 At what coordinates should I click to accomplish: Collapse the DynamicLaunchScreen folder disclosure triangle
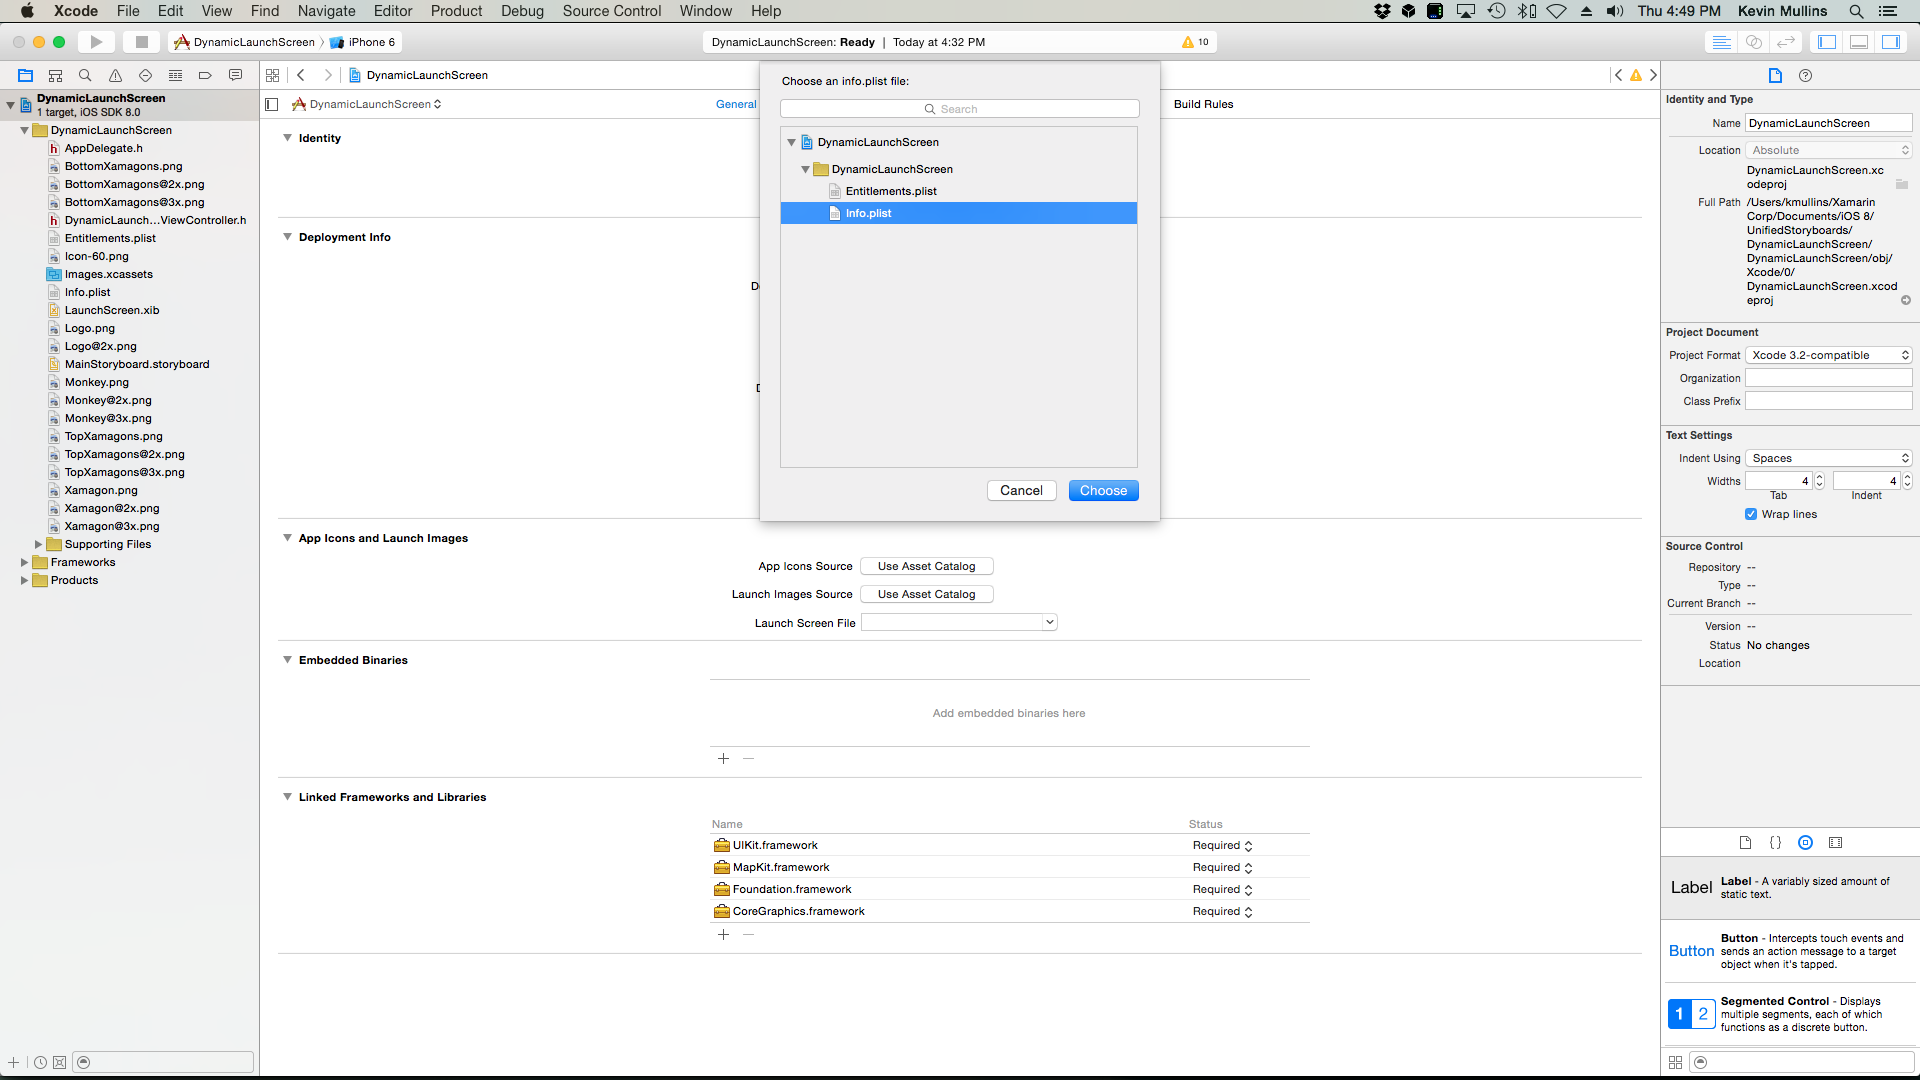(x=23, y=130)
